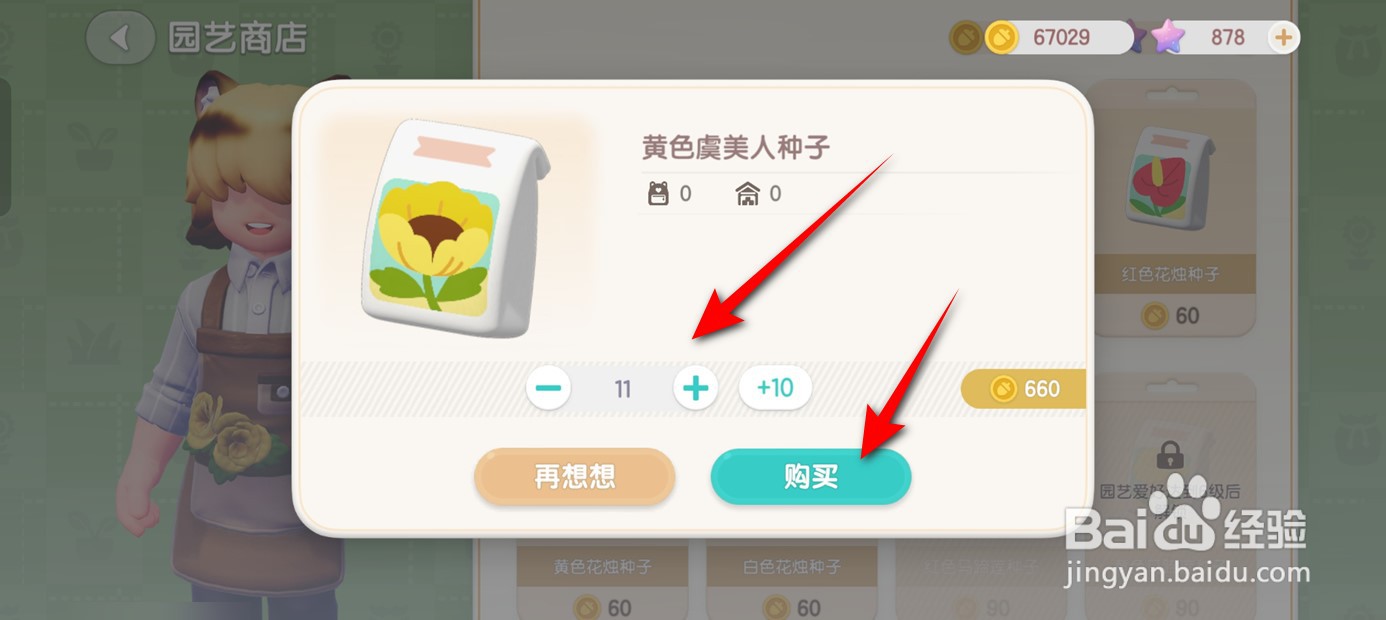Tap the gold coin balance icon
The image size is (1386, 620).
1001,38
